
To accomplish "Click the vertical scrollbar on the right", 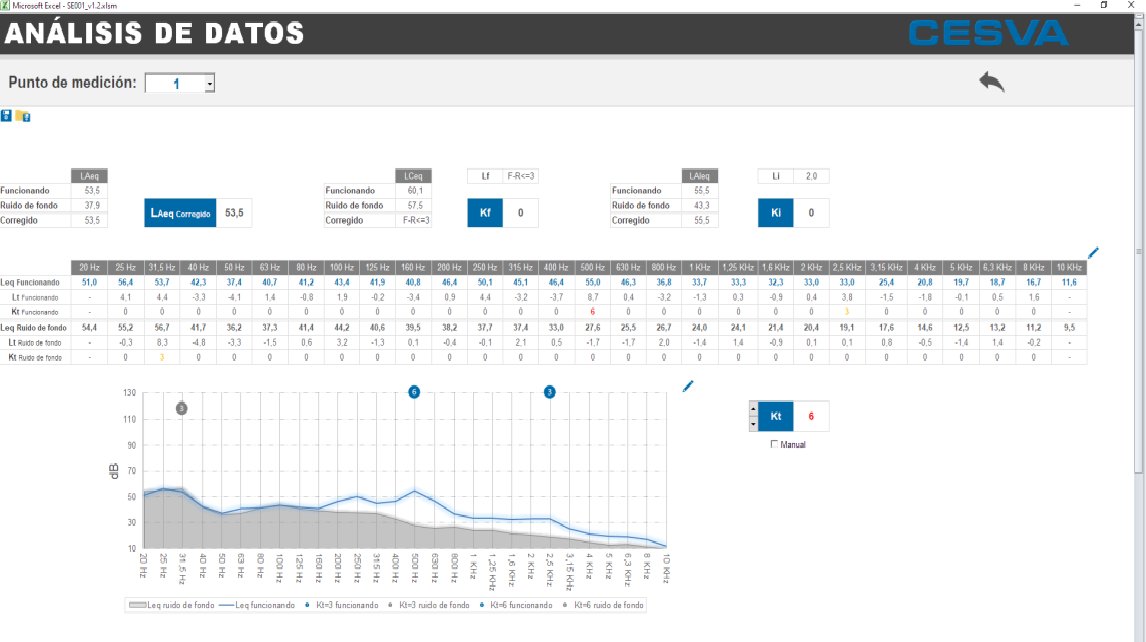I will [1139, 249].
